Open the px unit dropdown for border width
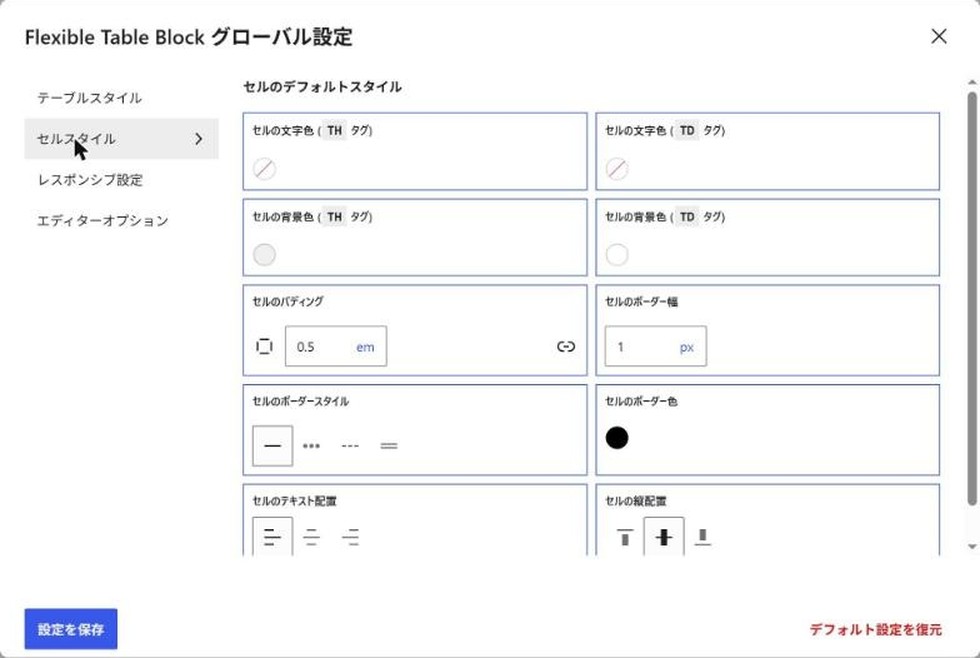The image size is (980, 658). (687, 347)
